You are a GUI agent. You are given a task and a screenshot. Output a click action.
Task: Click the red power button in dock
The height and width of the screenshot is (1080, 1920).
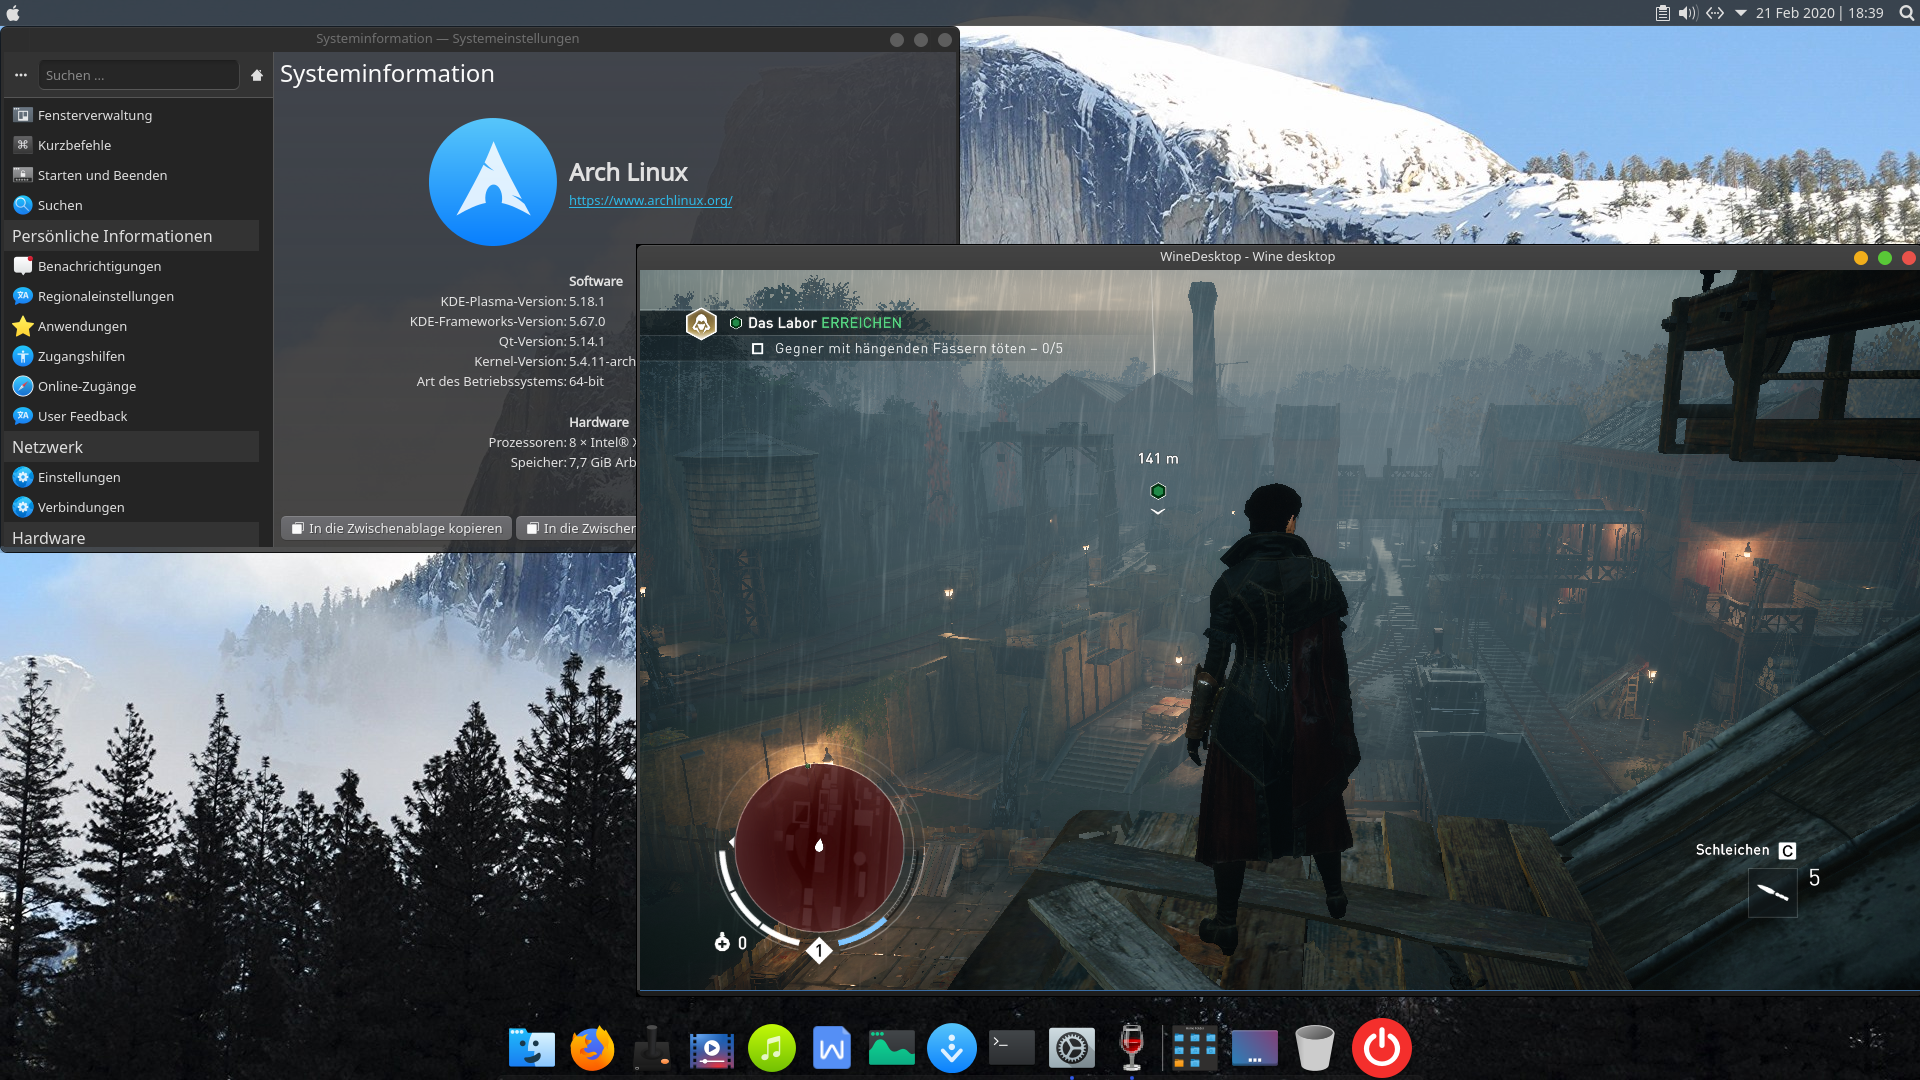tap(1381, 1048)
